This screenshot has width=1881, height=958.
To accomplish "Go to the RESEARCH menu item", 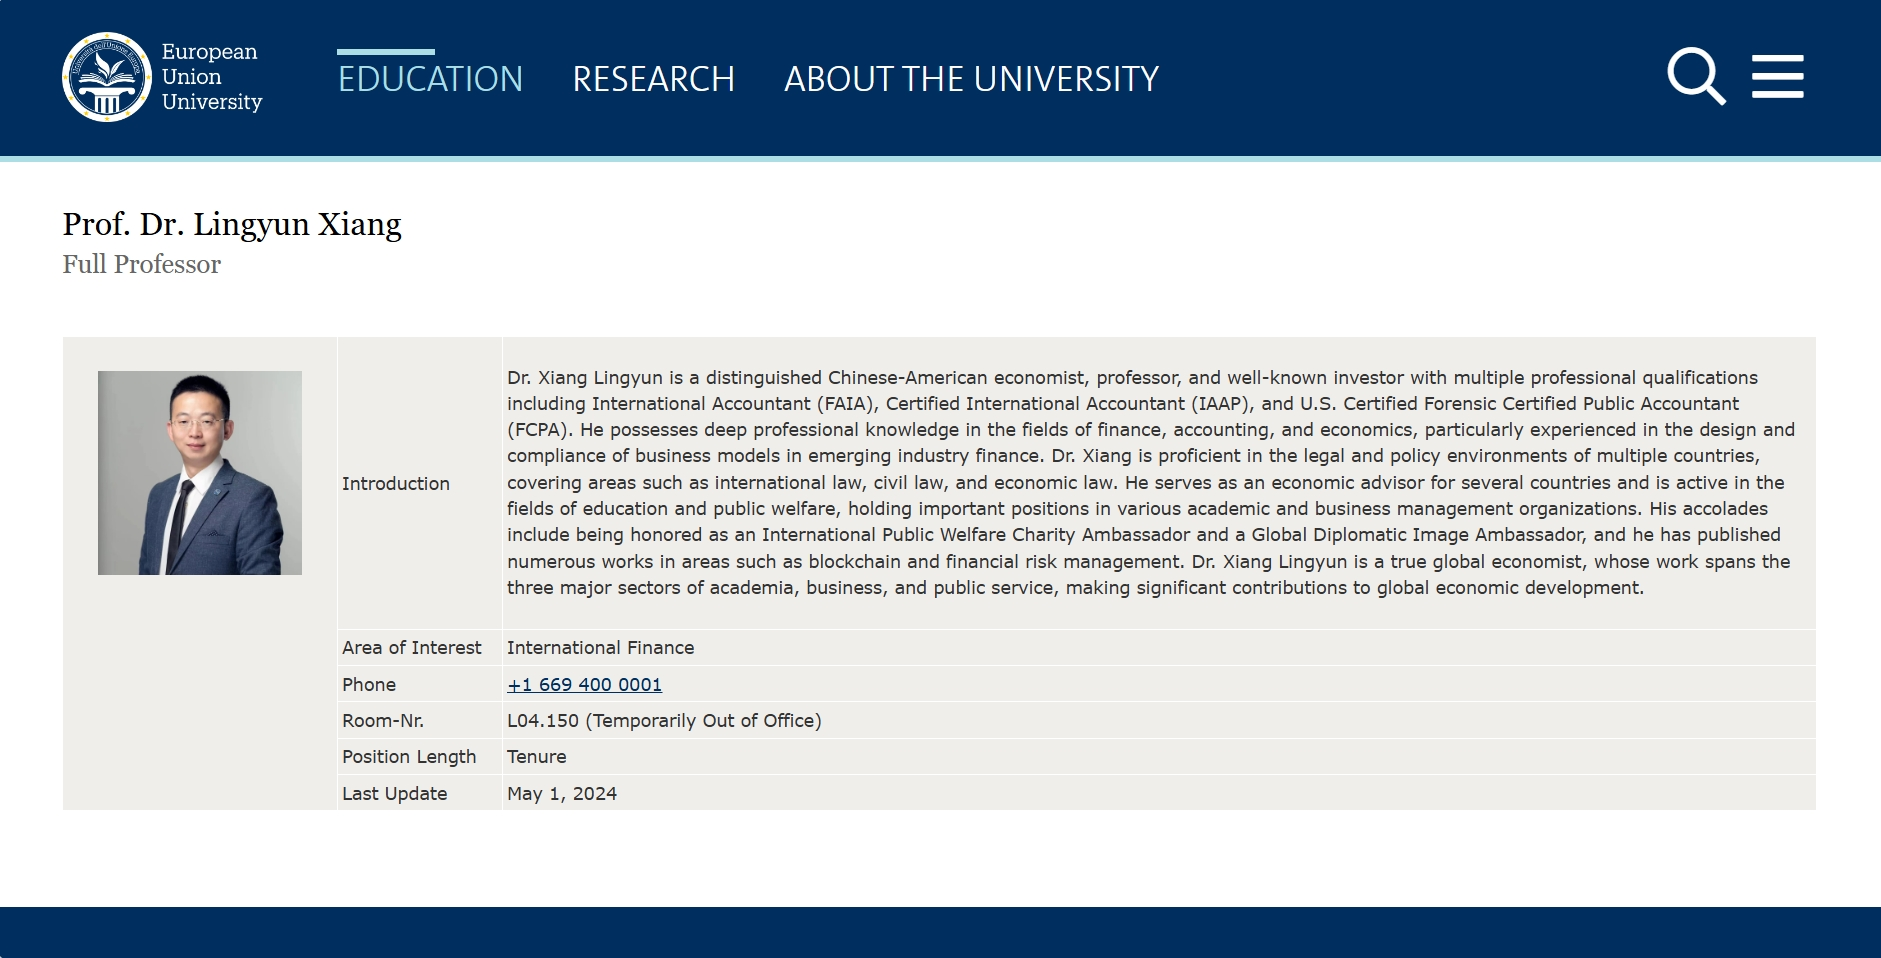I will (653, 79).
